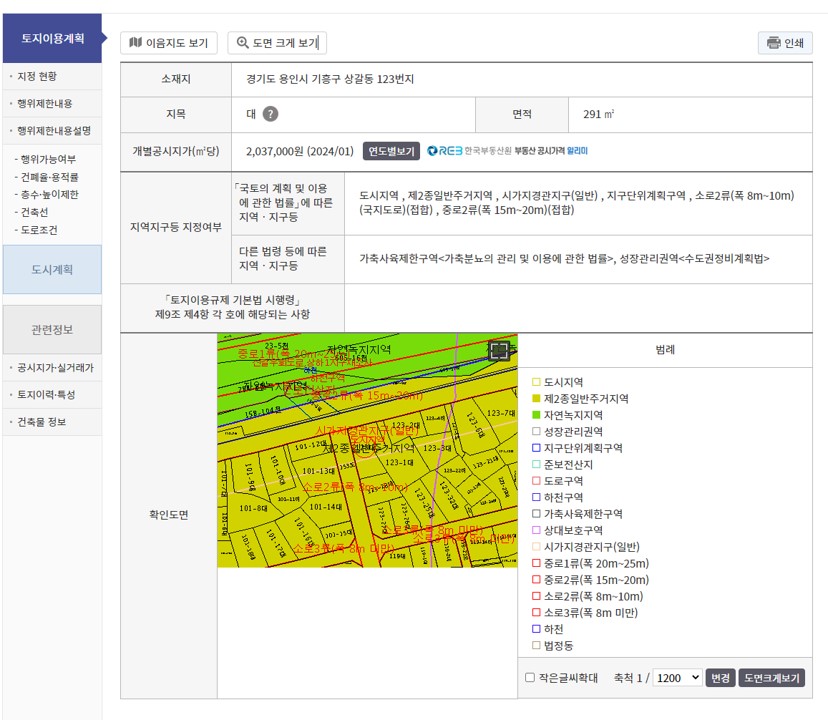Open the question mark help next to 대
828x720 pixels.
270,114
